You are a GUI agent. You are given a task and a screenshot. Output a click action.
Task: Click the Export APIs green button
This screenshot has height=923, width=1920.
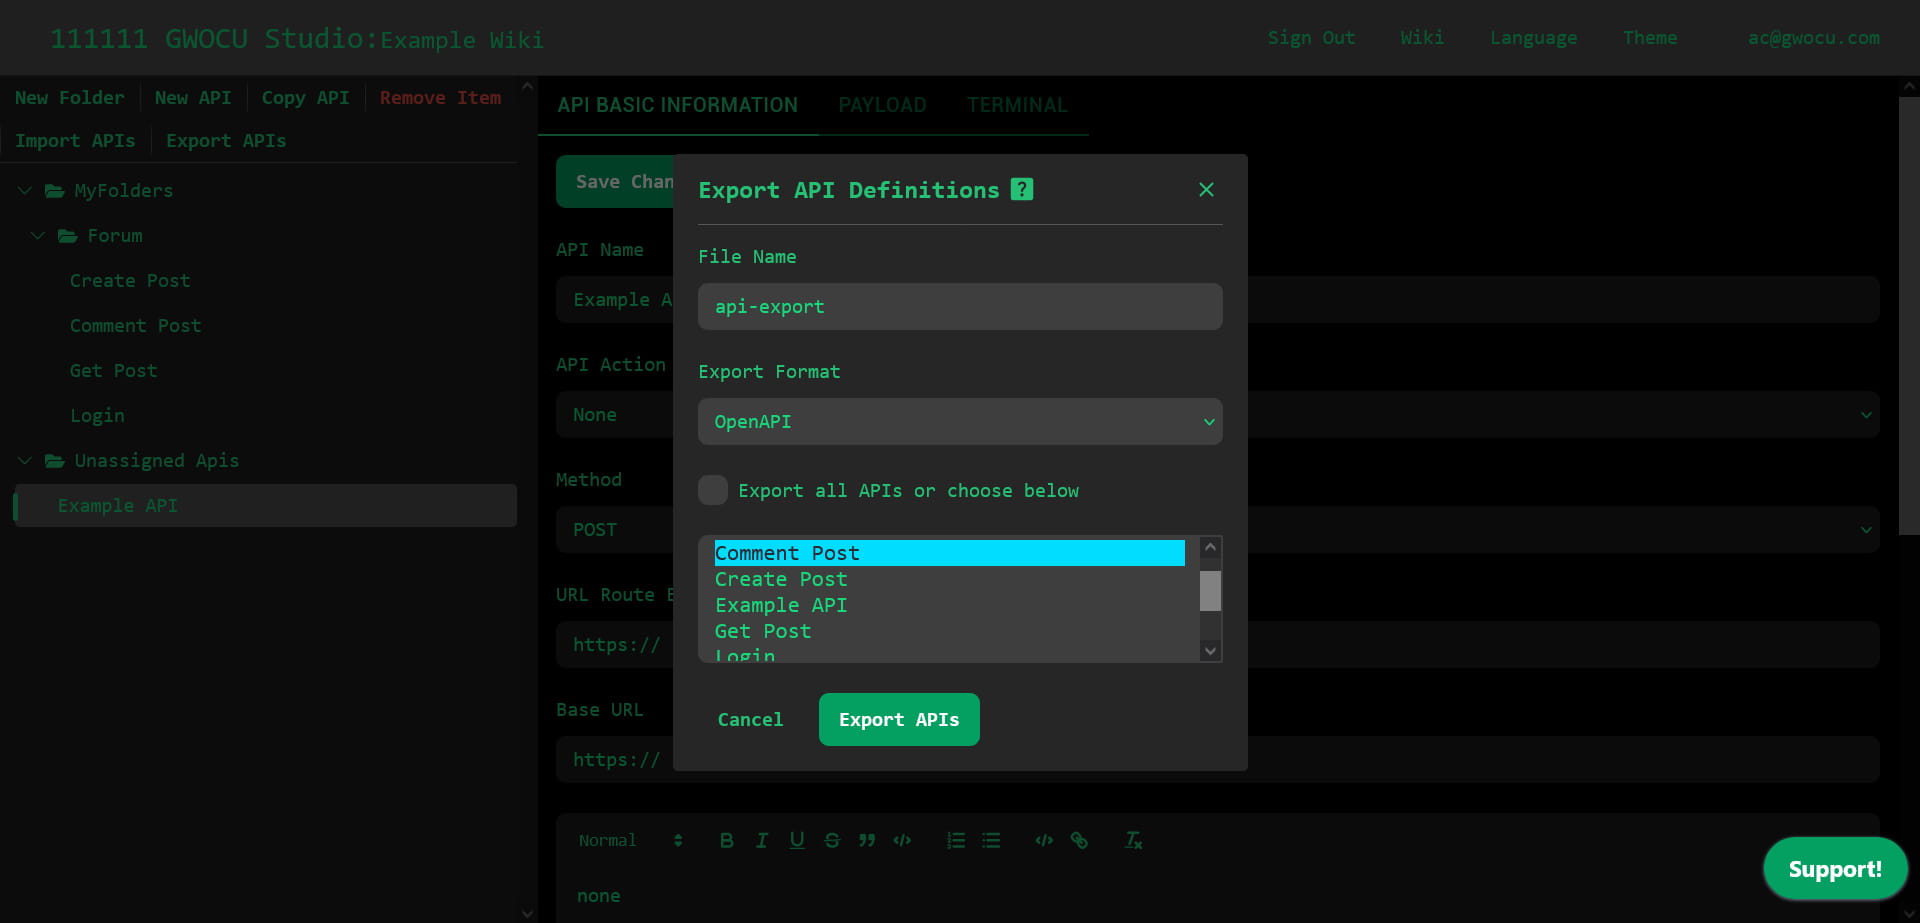point(899,719)
